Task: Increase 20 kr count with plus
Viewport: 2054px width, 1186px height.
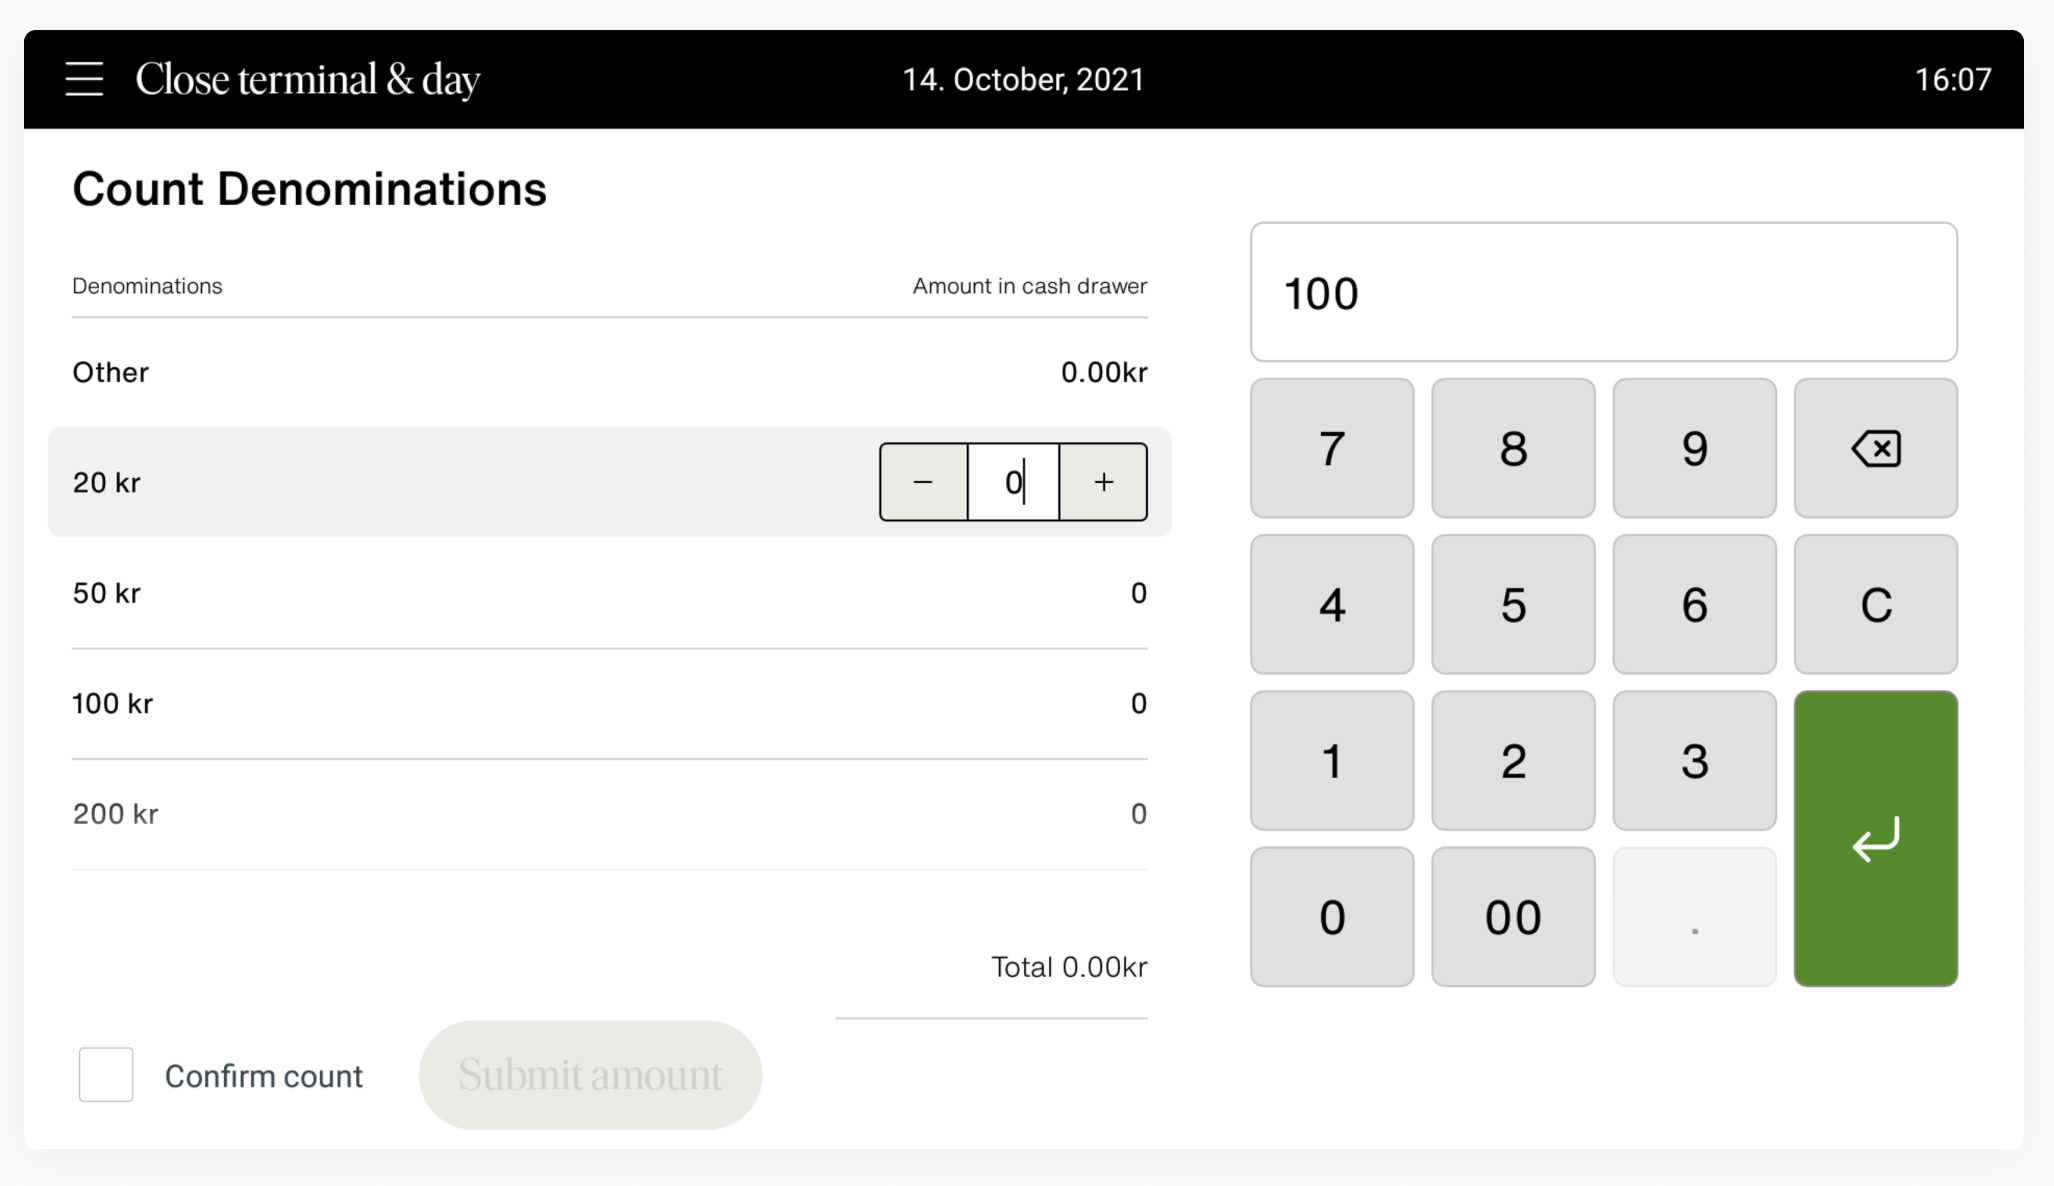Action: 1103,482
